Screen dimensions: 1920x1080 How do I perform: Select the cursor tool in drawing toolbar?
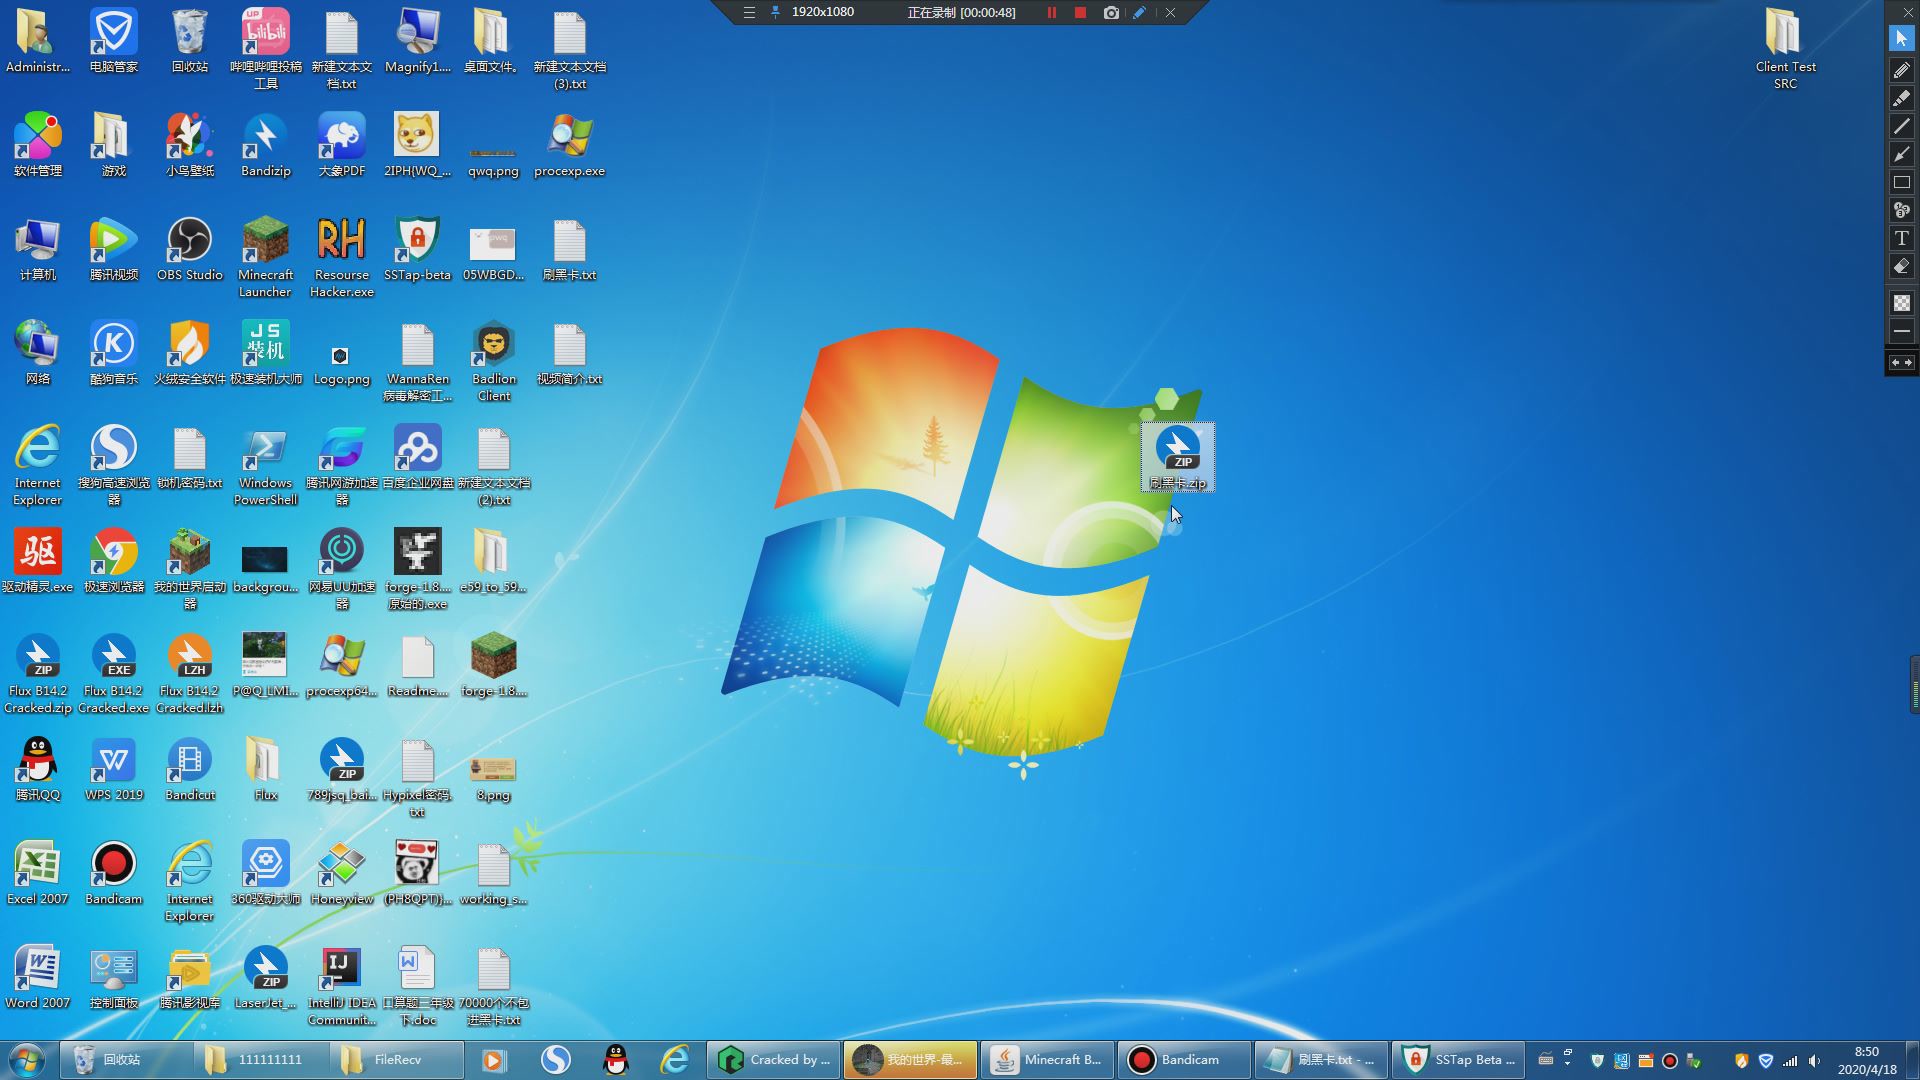[x=1902, y=38]
